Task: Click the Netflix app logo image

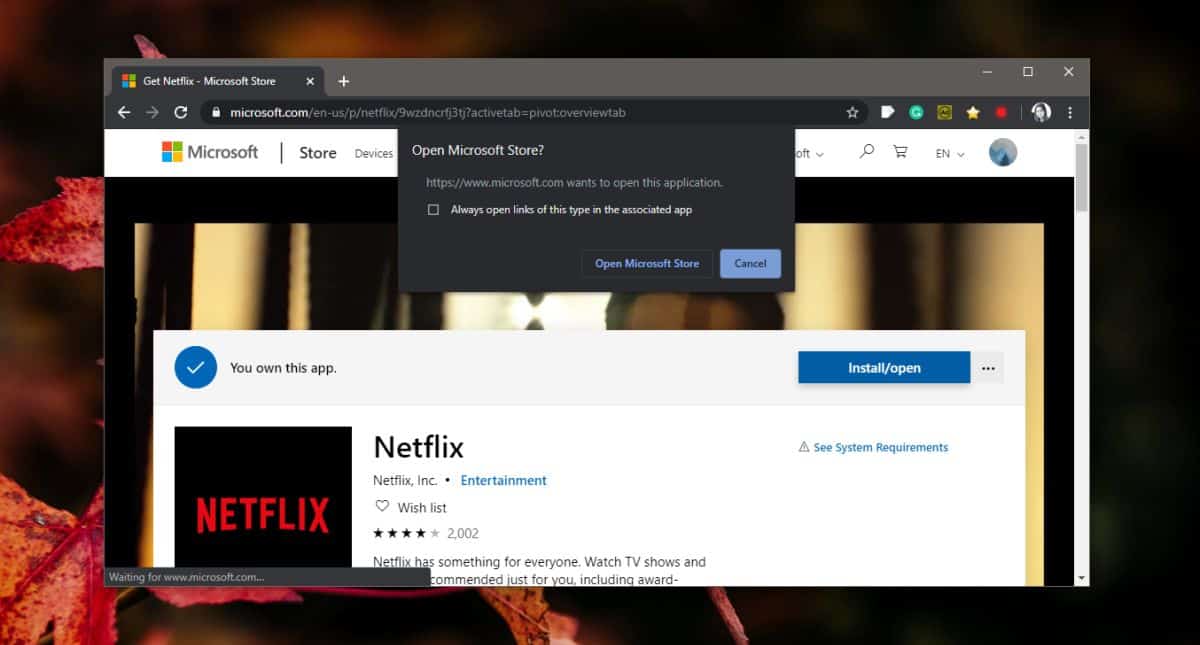Action: coord(263,497)
